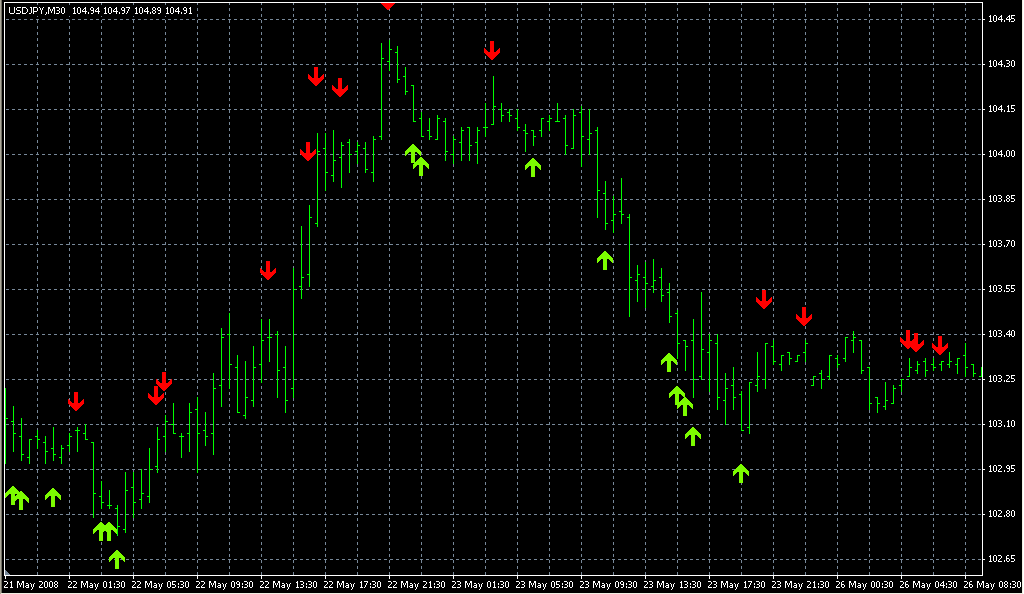Click the 26 May 00:30 time label
1024x594 pixels.
[864, 585]
